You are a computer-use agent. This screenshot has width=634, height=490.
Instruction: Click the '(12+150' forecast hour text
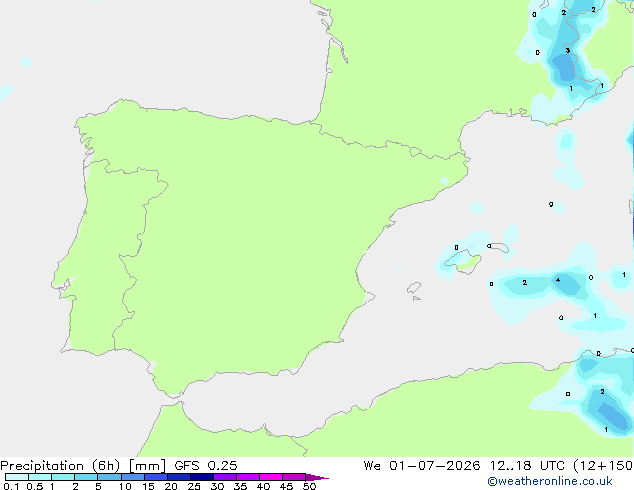click(x=603, y=466)
